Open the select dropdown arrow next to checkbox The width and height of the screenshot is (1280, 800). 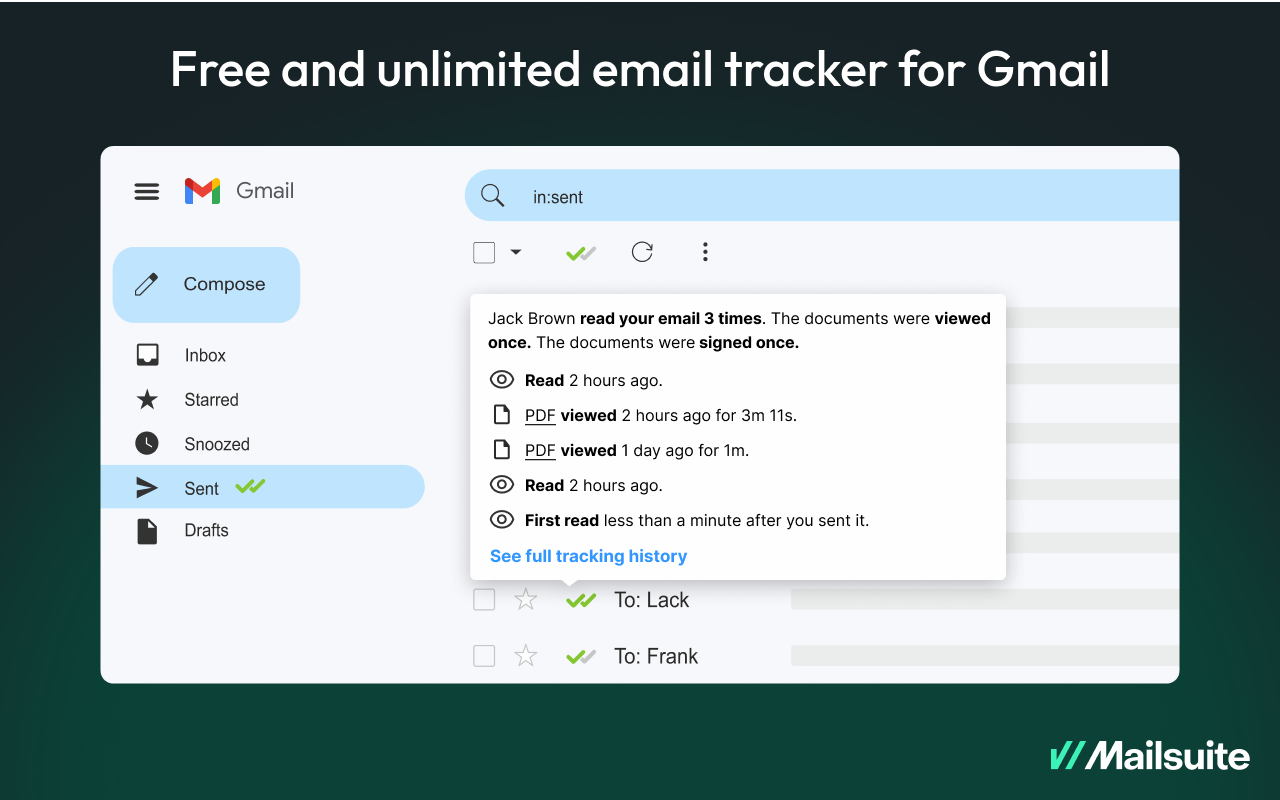point(515,252)
